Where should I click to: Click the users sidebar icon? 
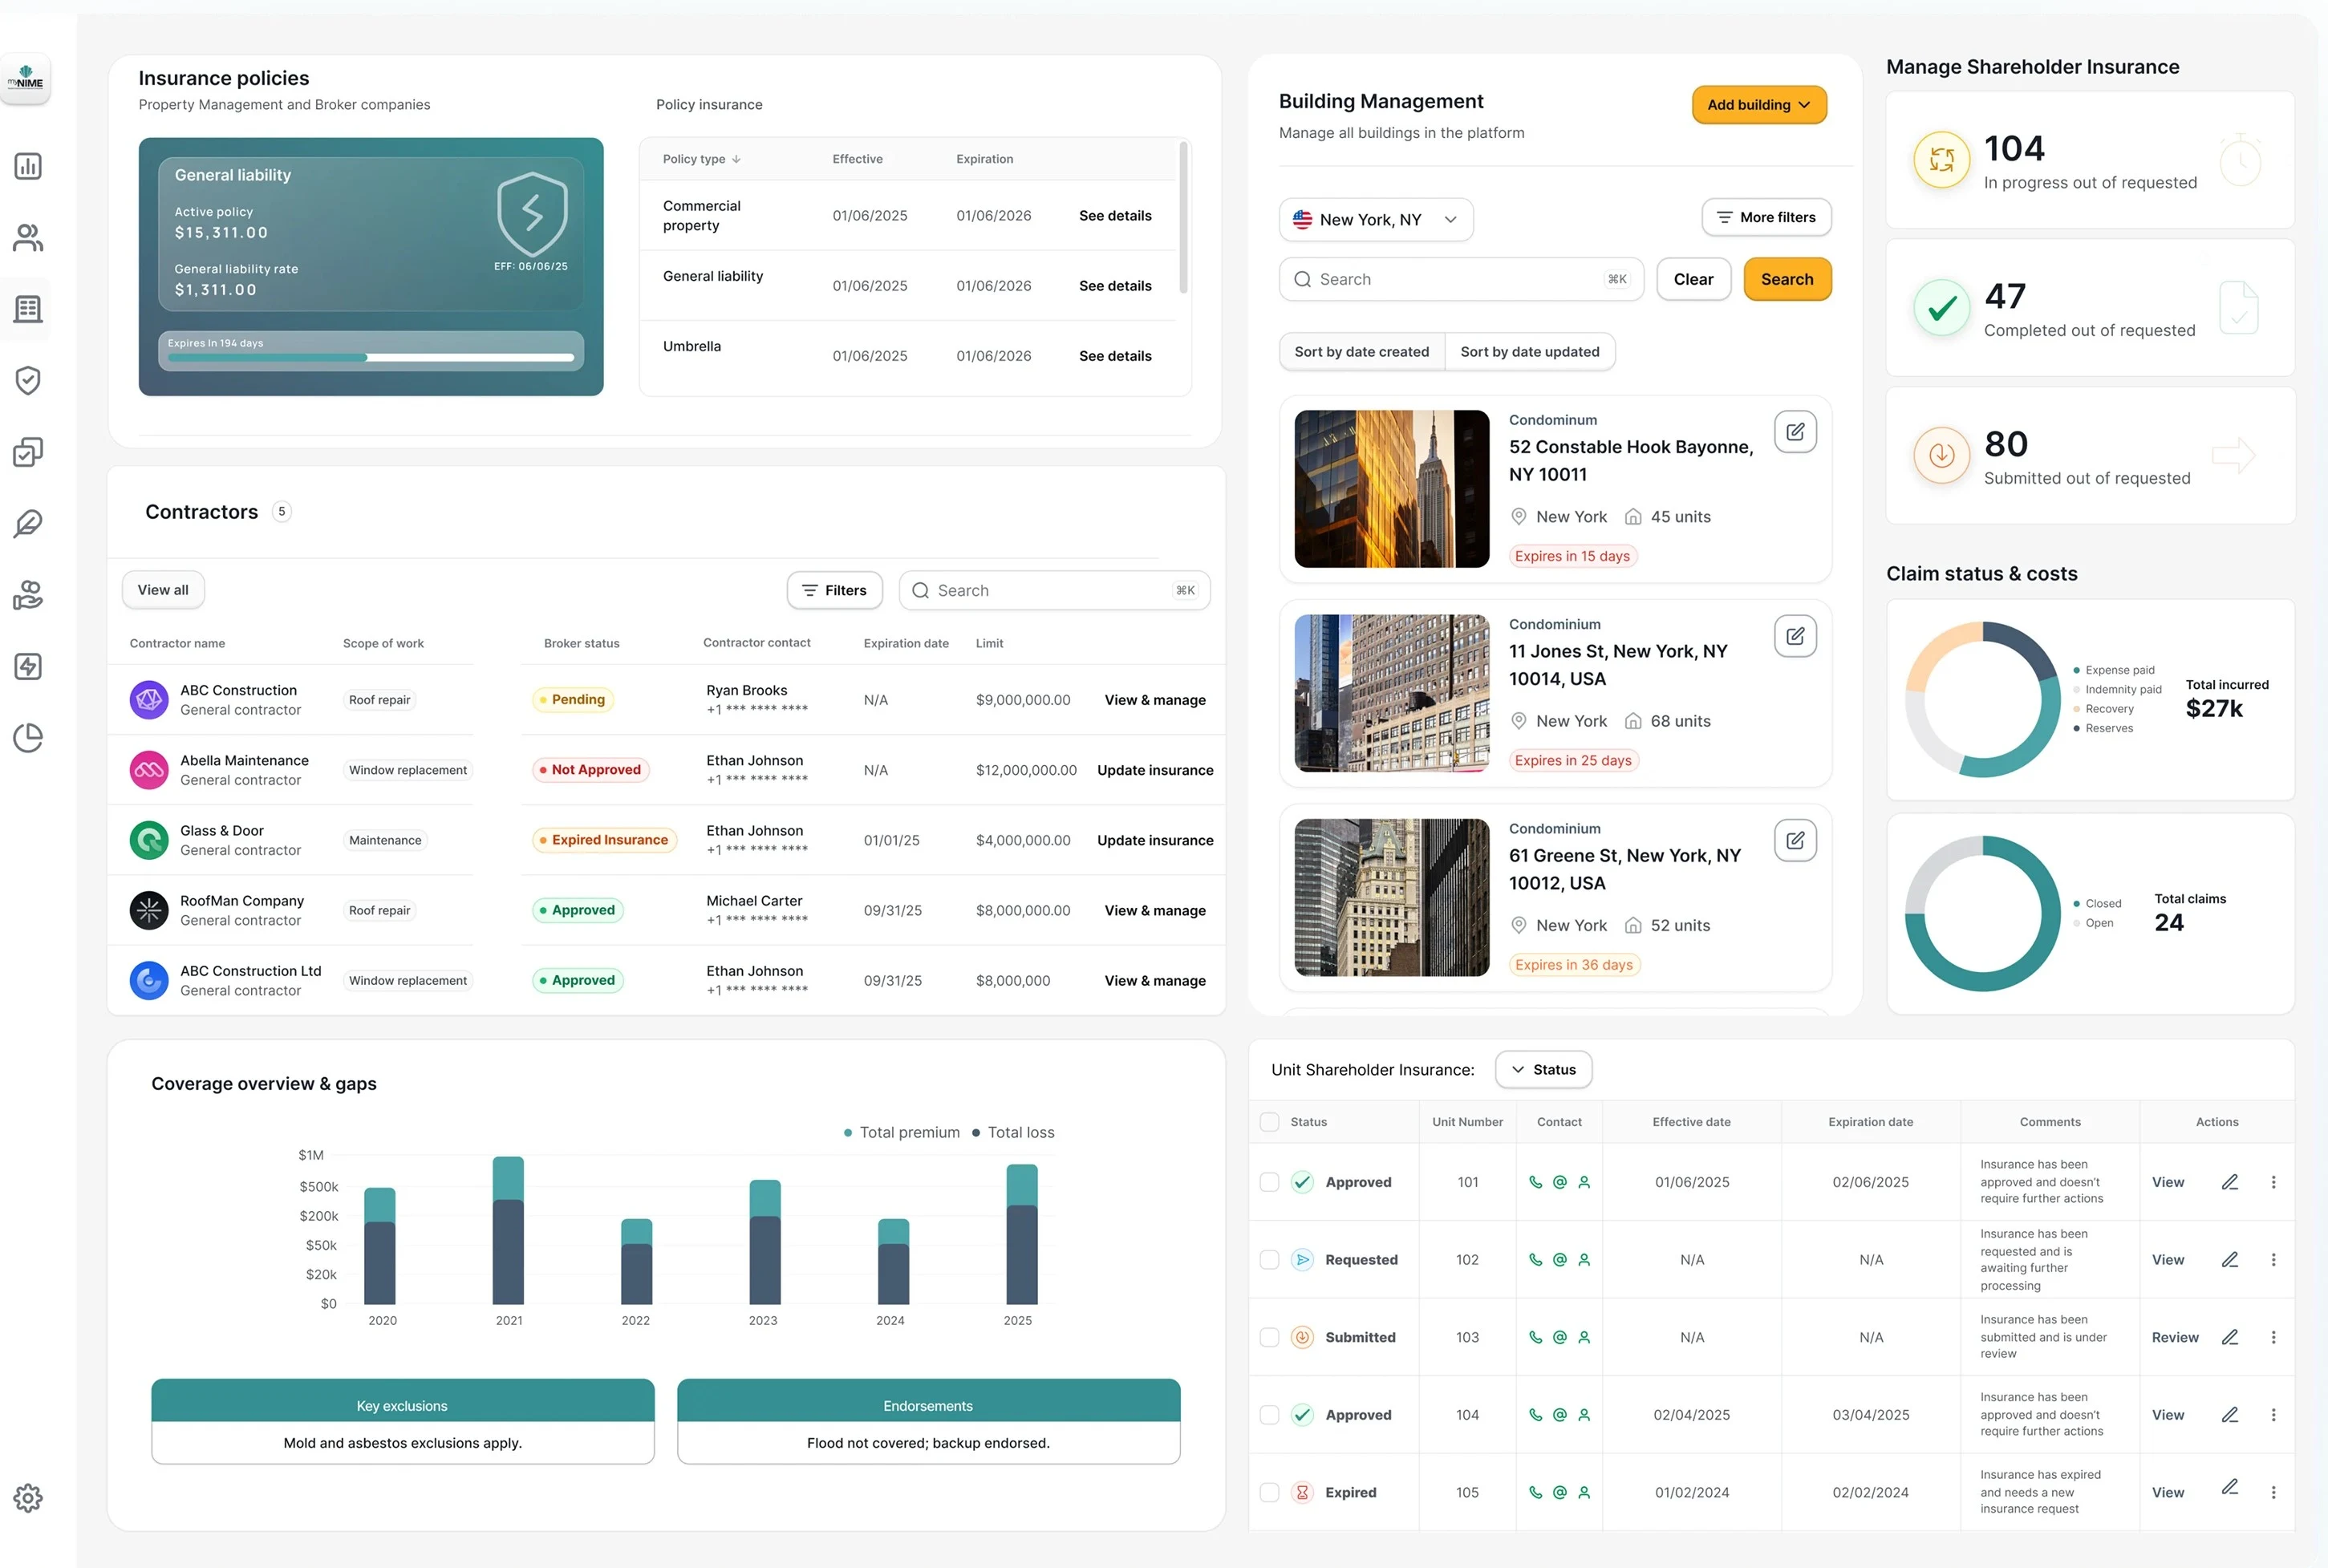tap(28, 237)
